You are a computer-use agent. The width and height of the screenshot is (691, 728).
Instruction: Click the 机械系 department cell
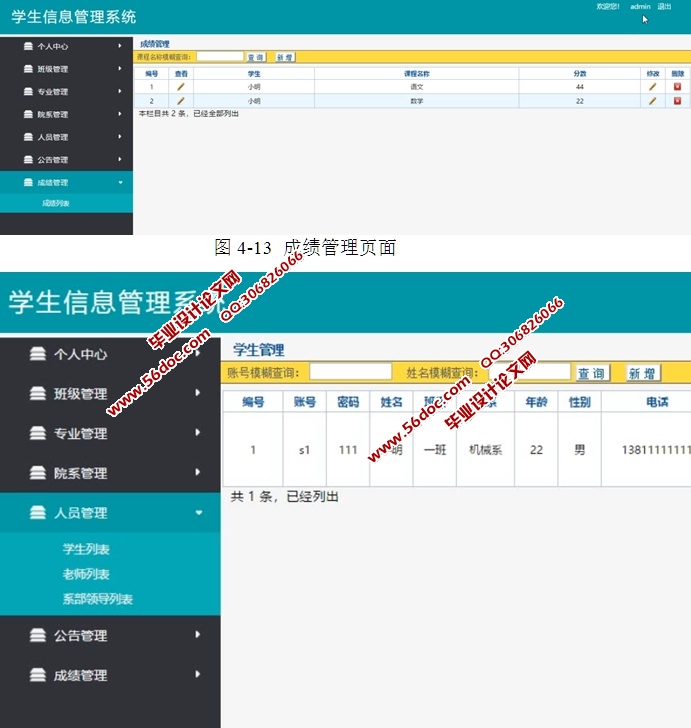coord(485,450)
